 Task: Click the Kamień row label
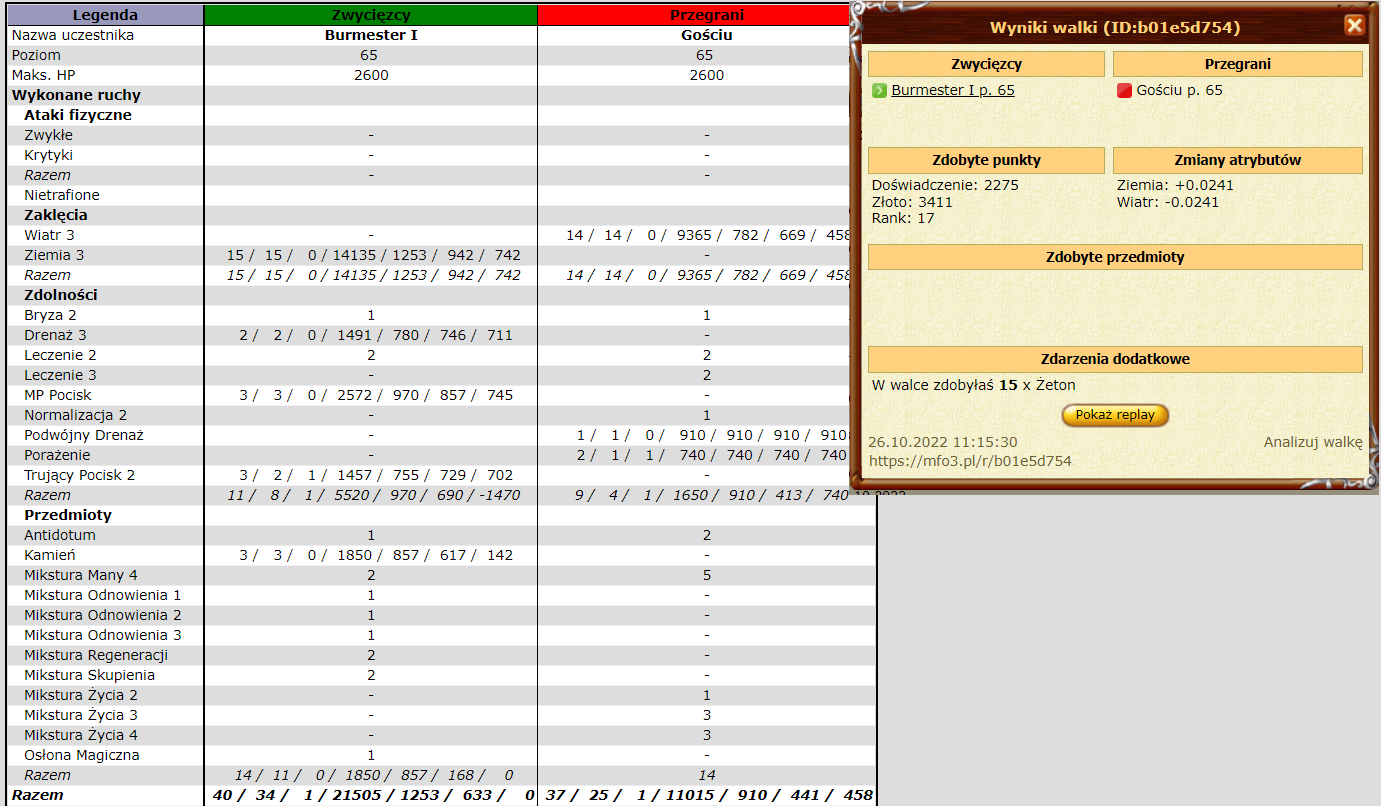pos(50,555)
